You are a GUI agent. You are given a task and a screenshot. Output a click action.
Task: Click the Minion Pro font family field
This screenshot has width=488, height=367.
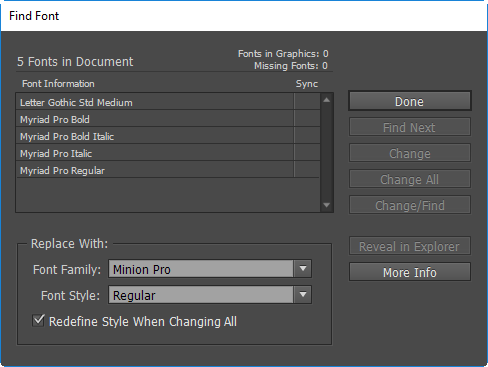201,269
